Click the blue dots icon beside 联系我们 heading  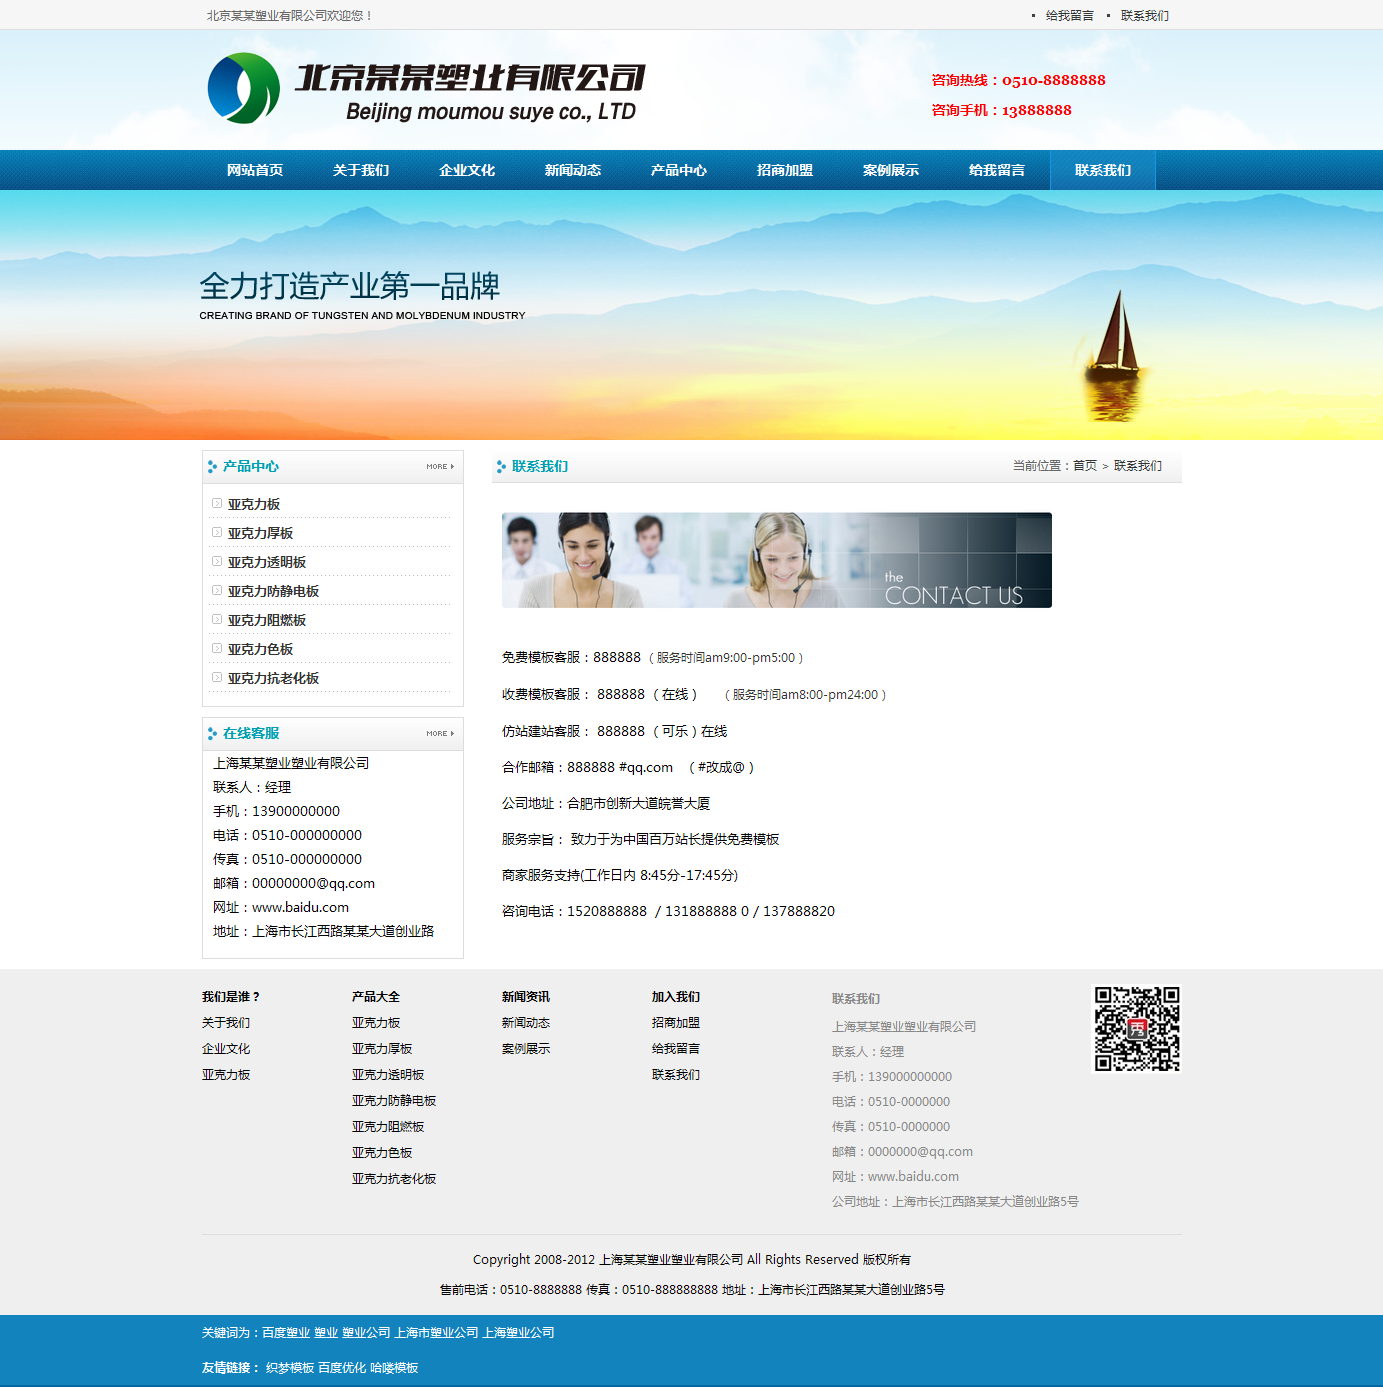pyautogui.click(x=501, y=467)
